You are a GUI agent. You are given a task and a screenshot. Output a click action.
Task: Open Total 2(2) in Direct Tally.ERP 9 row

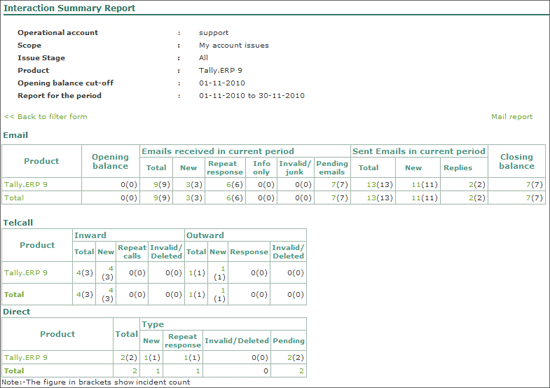129,357
